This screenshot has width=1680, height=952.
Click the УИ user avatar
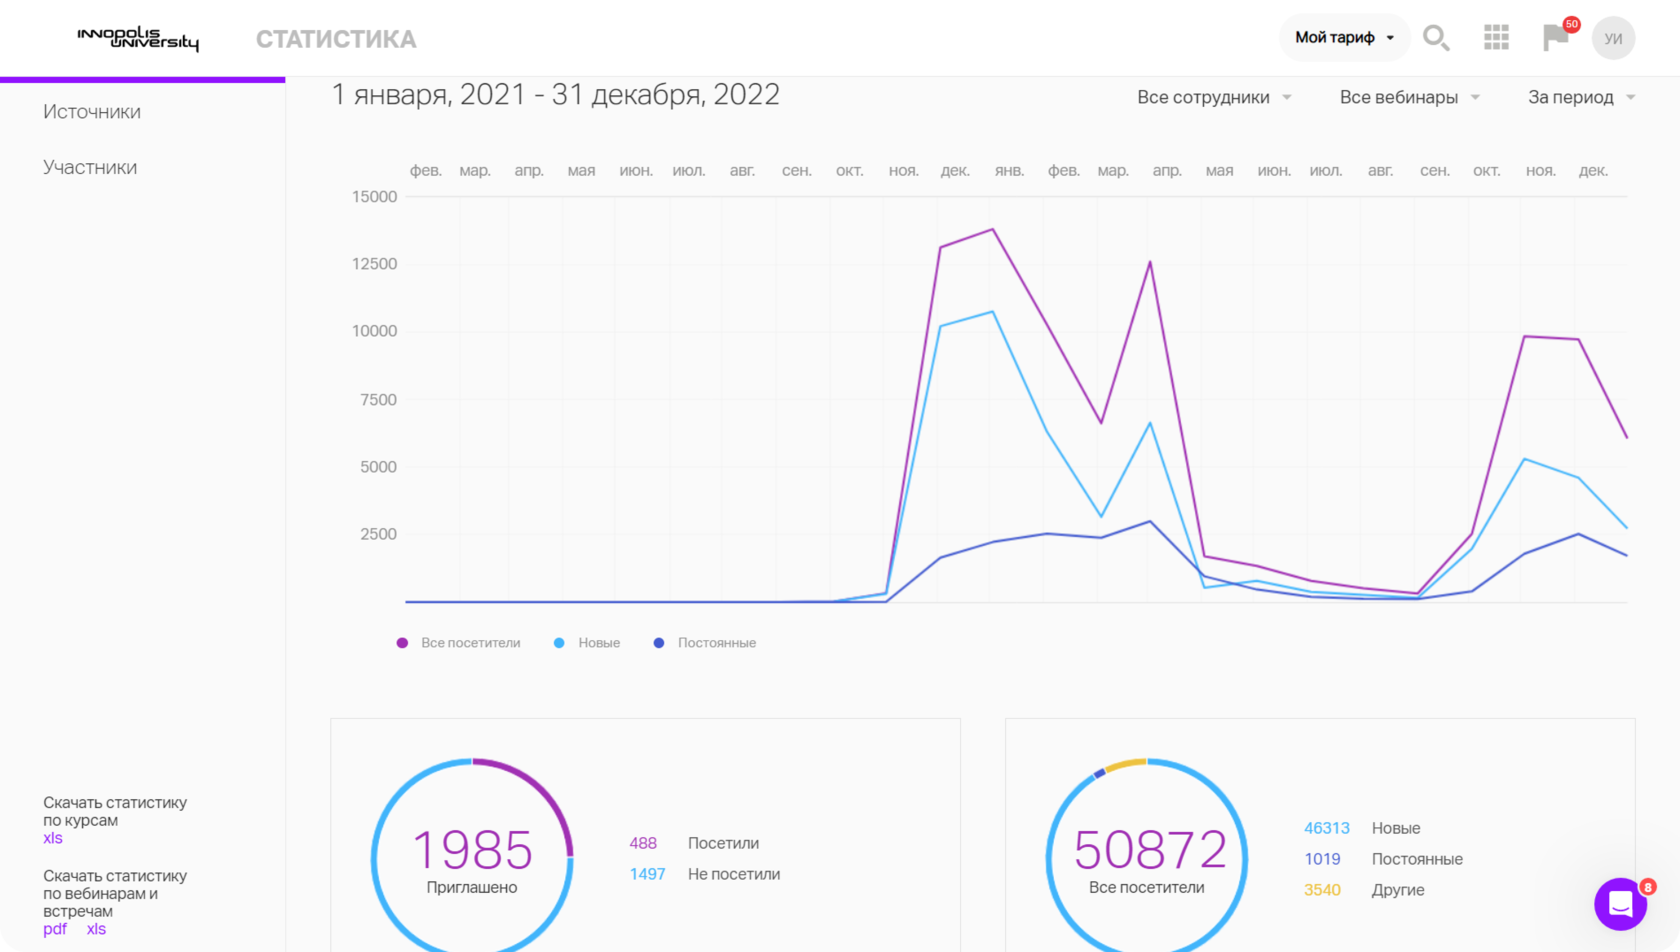coord(1613,38)
